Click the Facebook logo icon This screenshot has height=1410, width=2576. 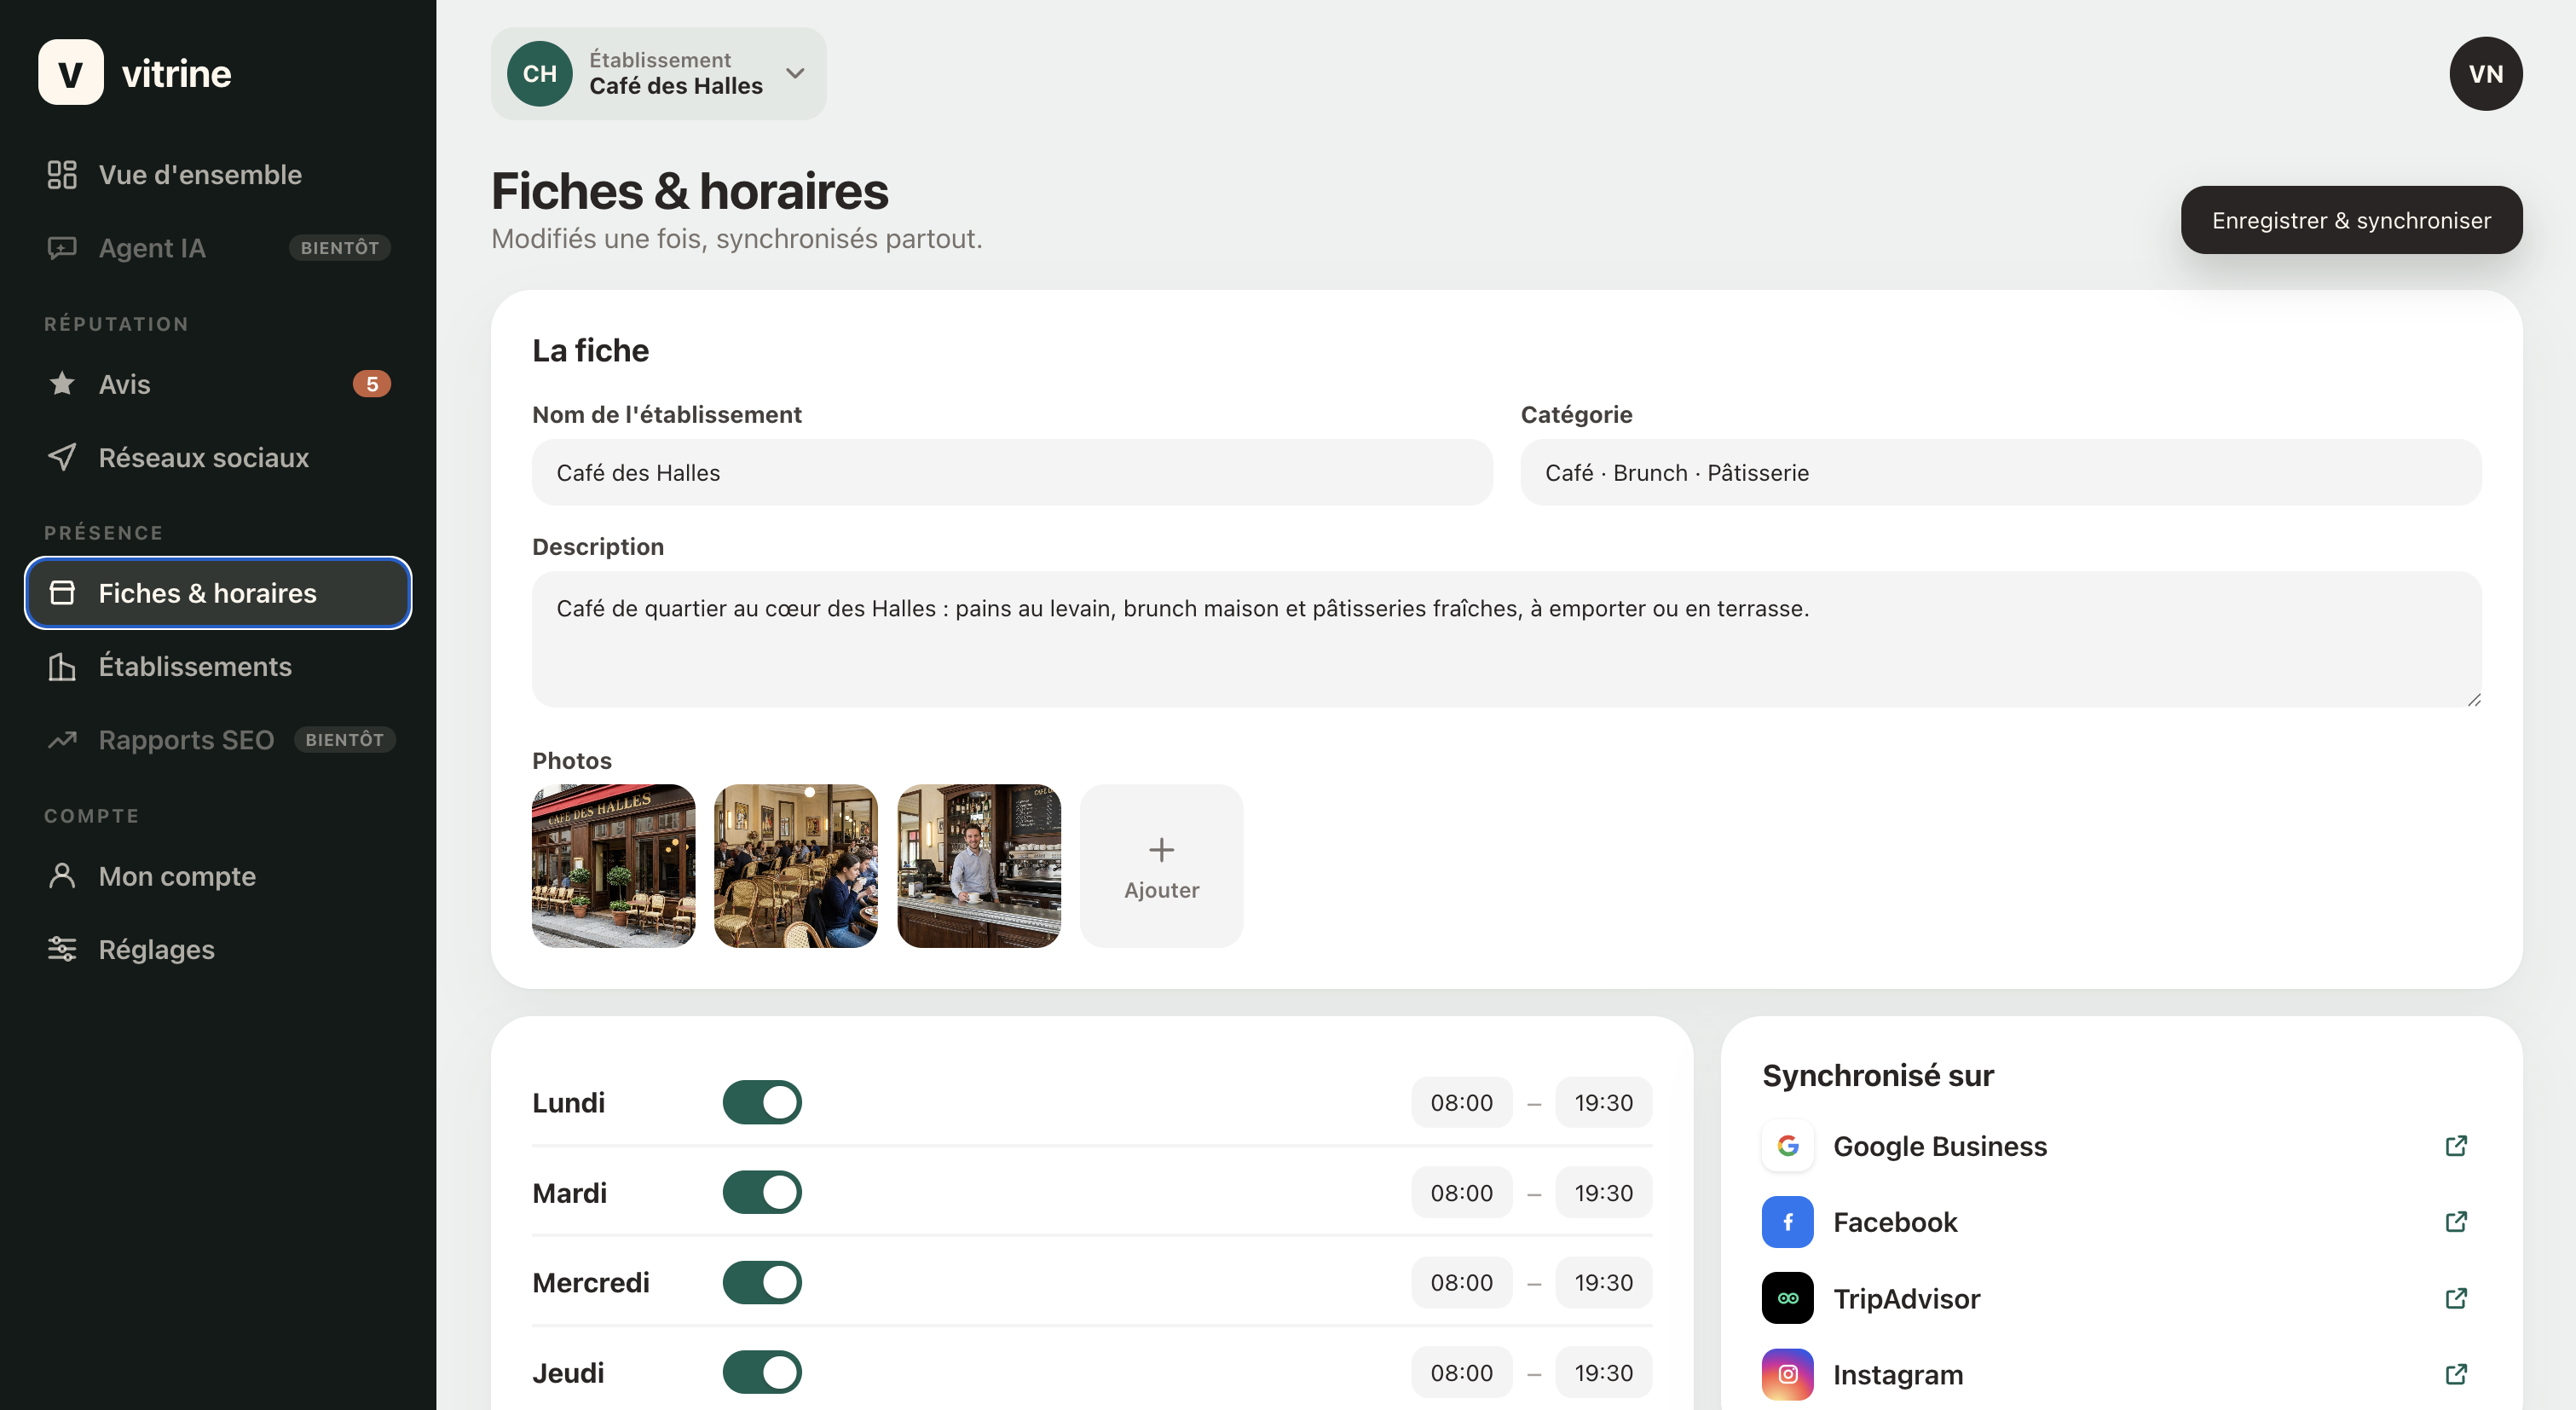tap(1787, 1222)
